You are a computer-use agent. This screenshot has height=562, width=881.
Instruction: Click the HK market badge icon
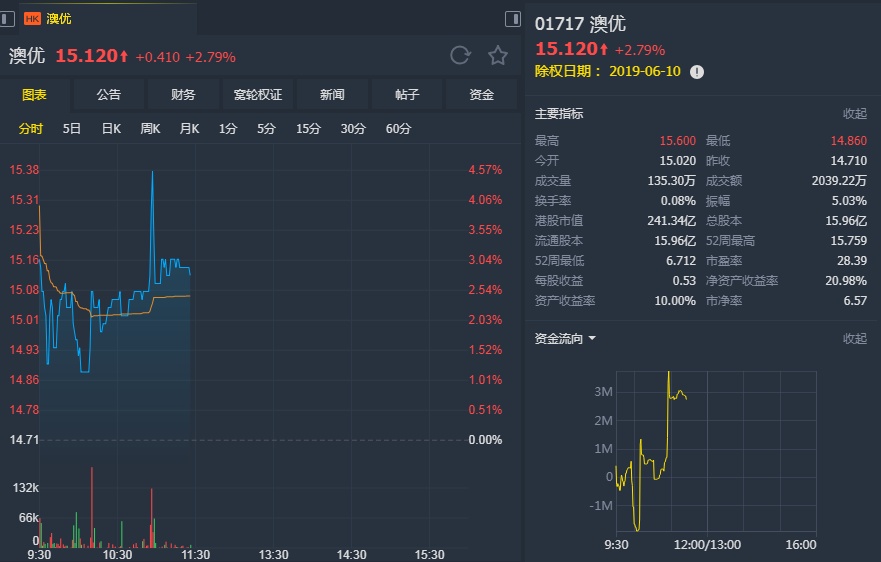(32, 19)
